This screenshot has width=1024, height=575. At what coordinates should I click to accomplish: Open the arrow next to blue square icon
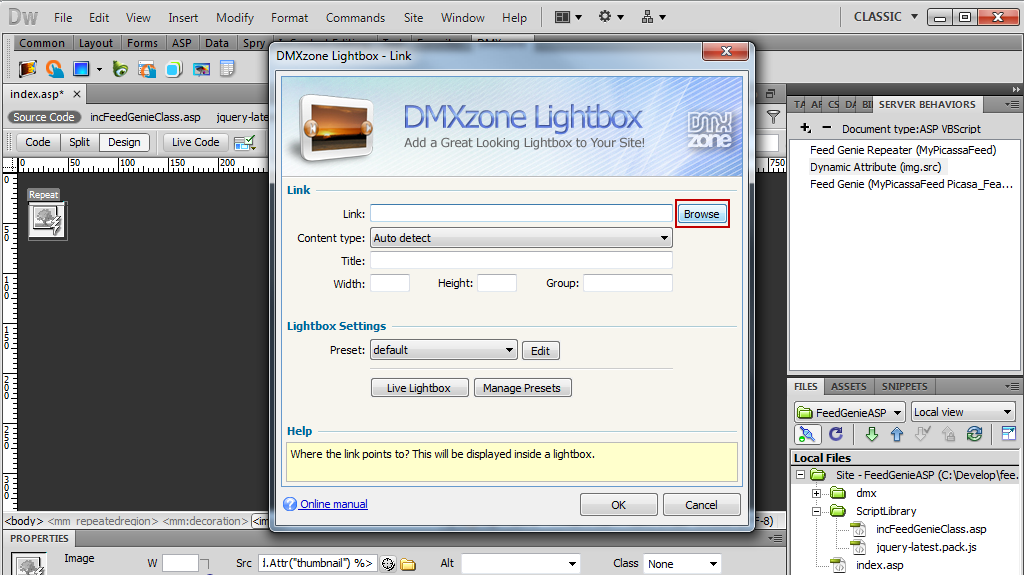click(99, 69)
